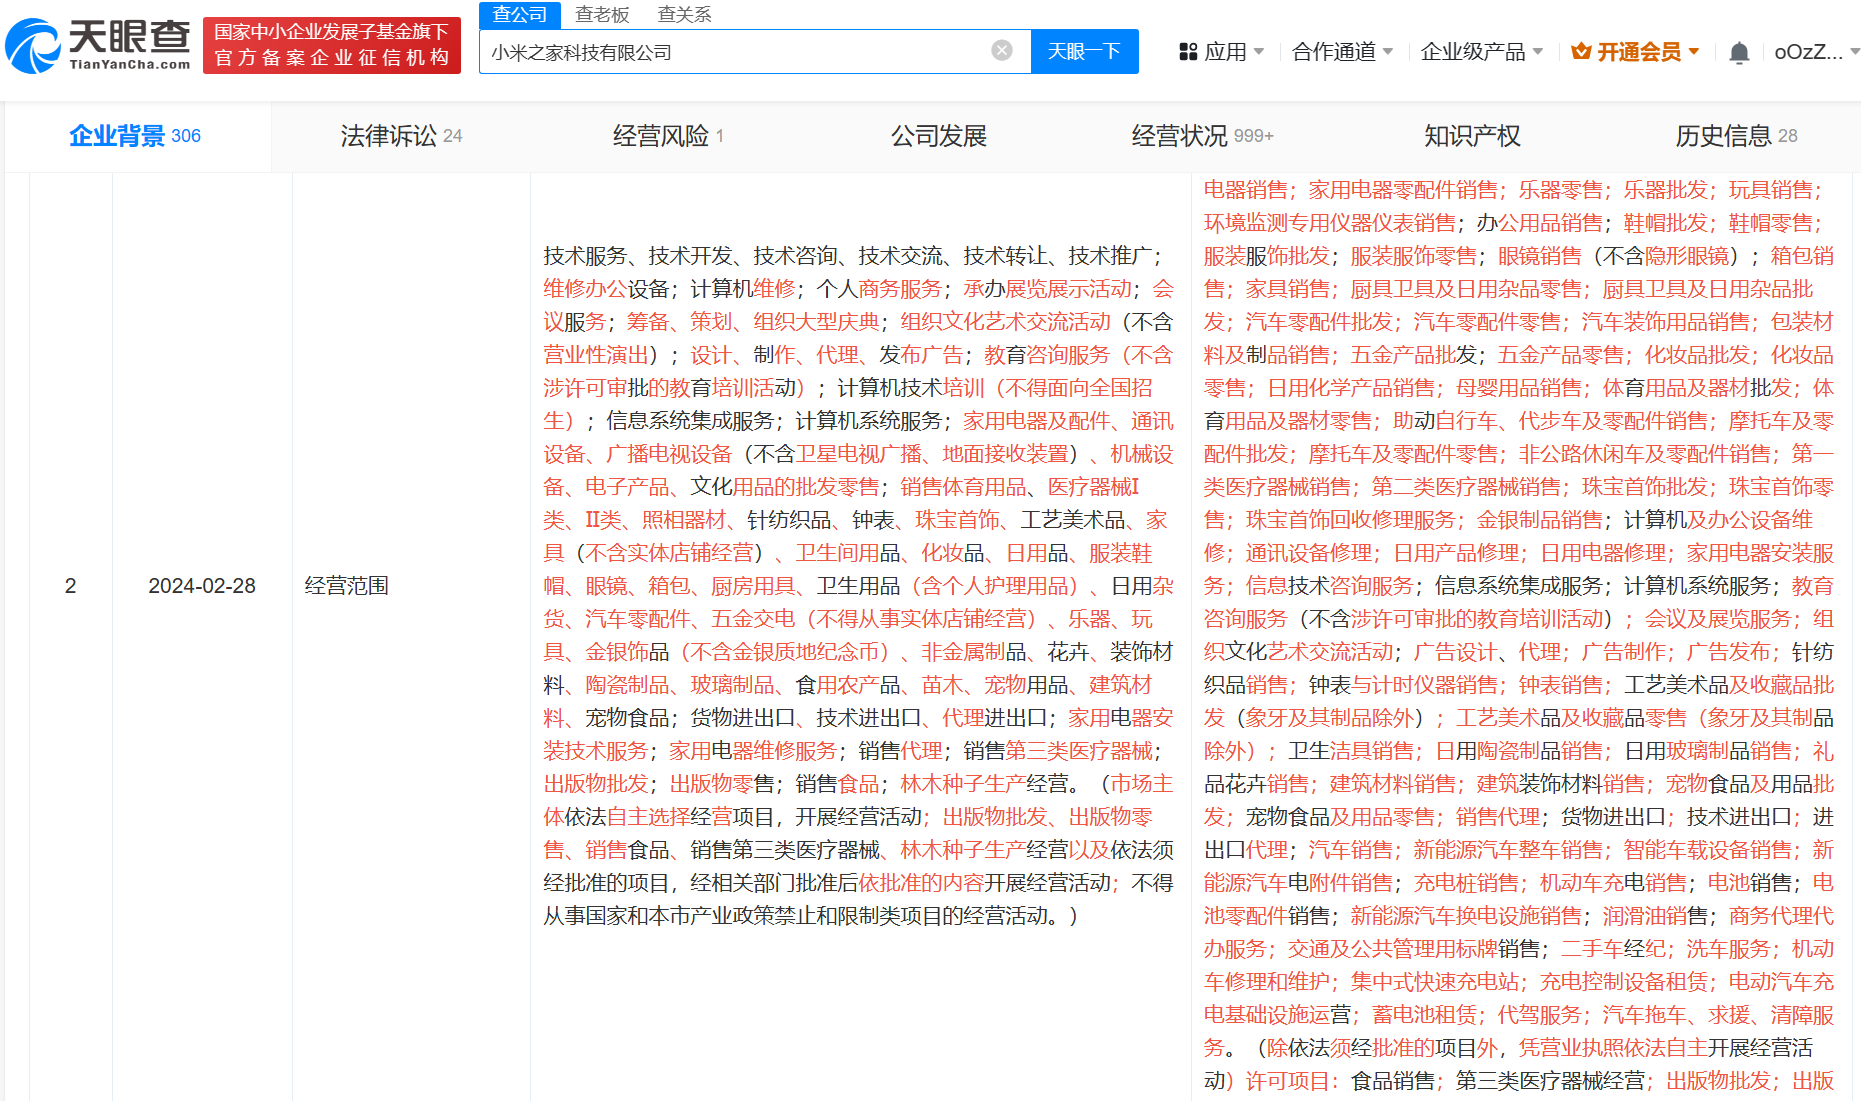
Task: Click the 应用 grid icon
Action: coord(1188,52)
